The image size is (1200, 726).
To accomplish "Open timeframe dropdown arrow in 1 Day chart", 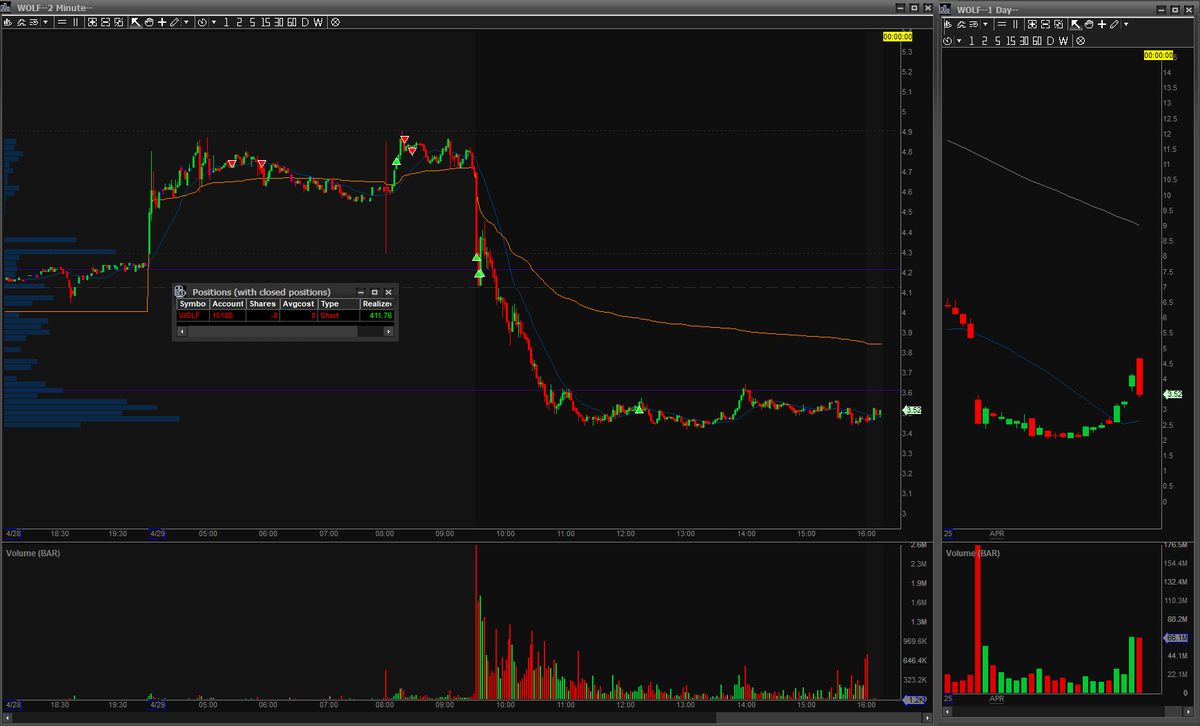I will click(959, 41).
